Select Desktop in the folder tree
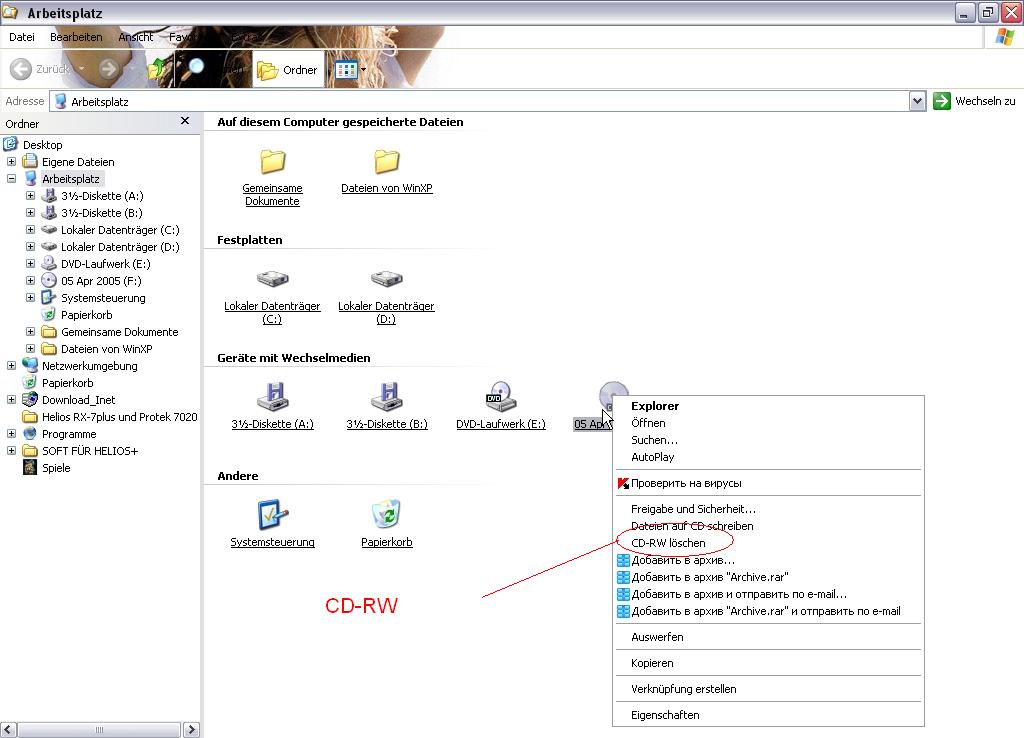The image size is (1024, 738). click(x=42, y=144)
